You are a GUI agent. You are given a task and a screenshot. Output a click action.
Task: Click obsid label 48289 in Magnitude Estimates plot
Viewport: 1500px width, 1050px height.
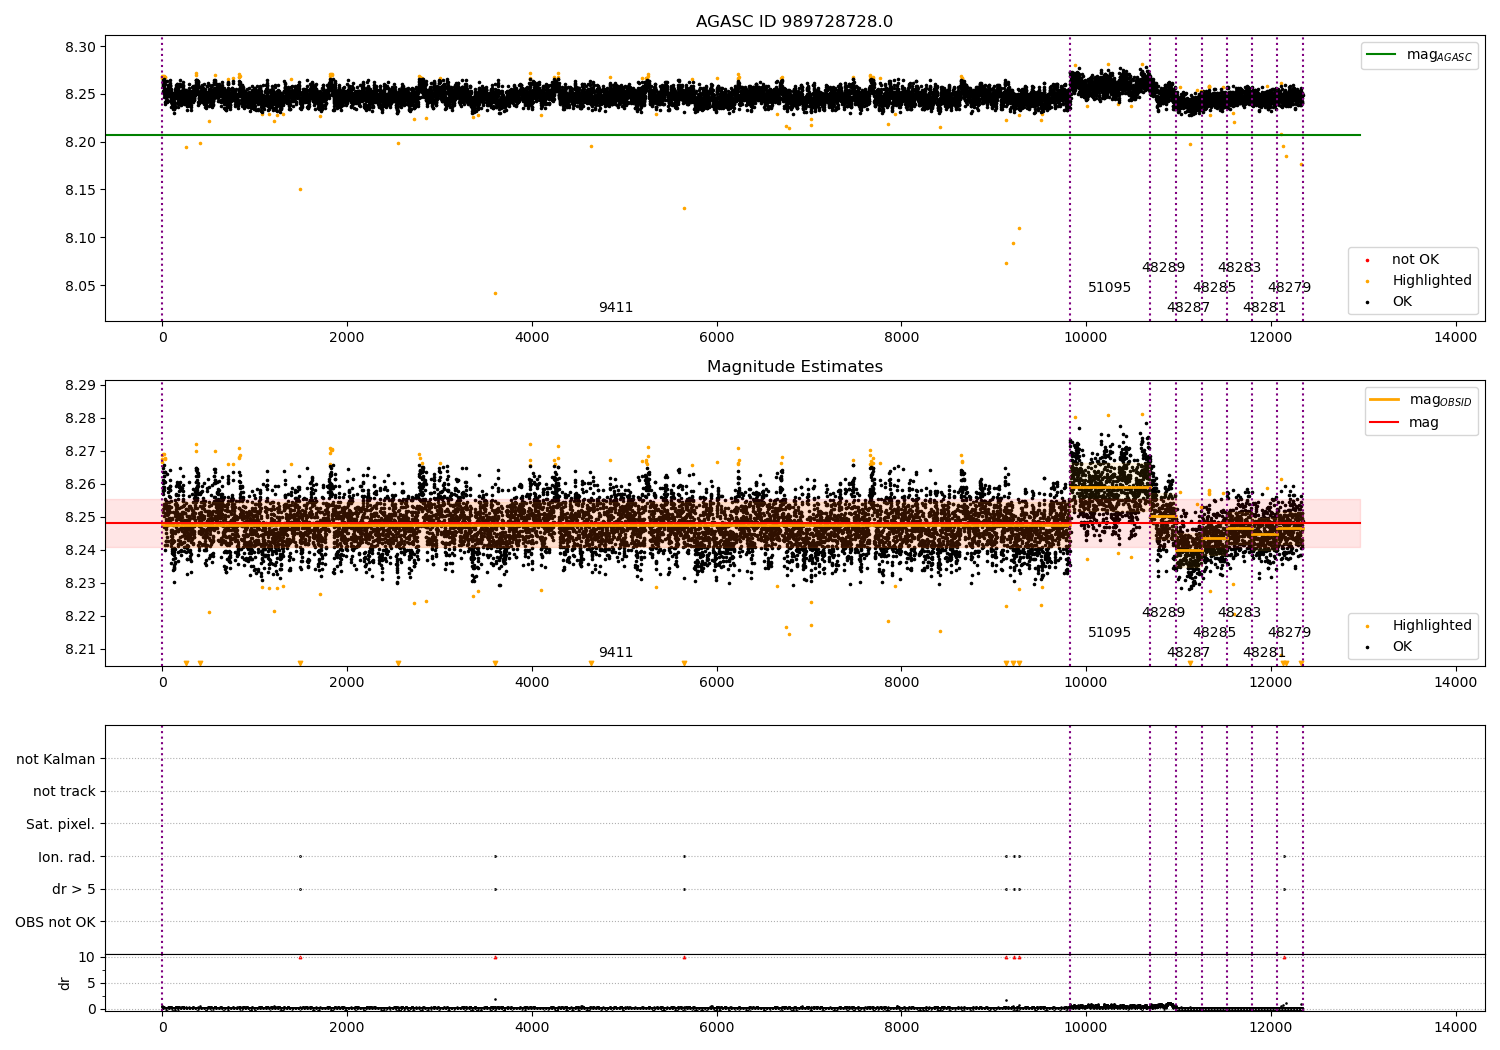point(1163,613)
